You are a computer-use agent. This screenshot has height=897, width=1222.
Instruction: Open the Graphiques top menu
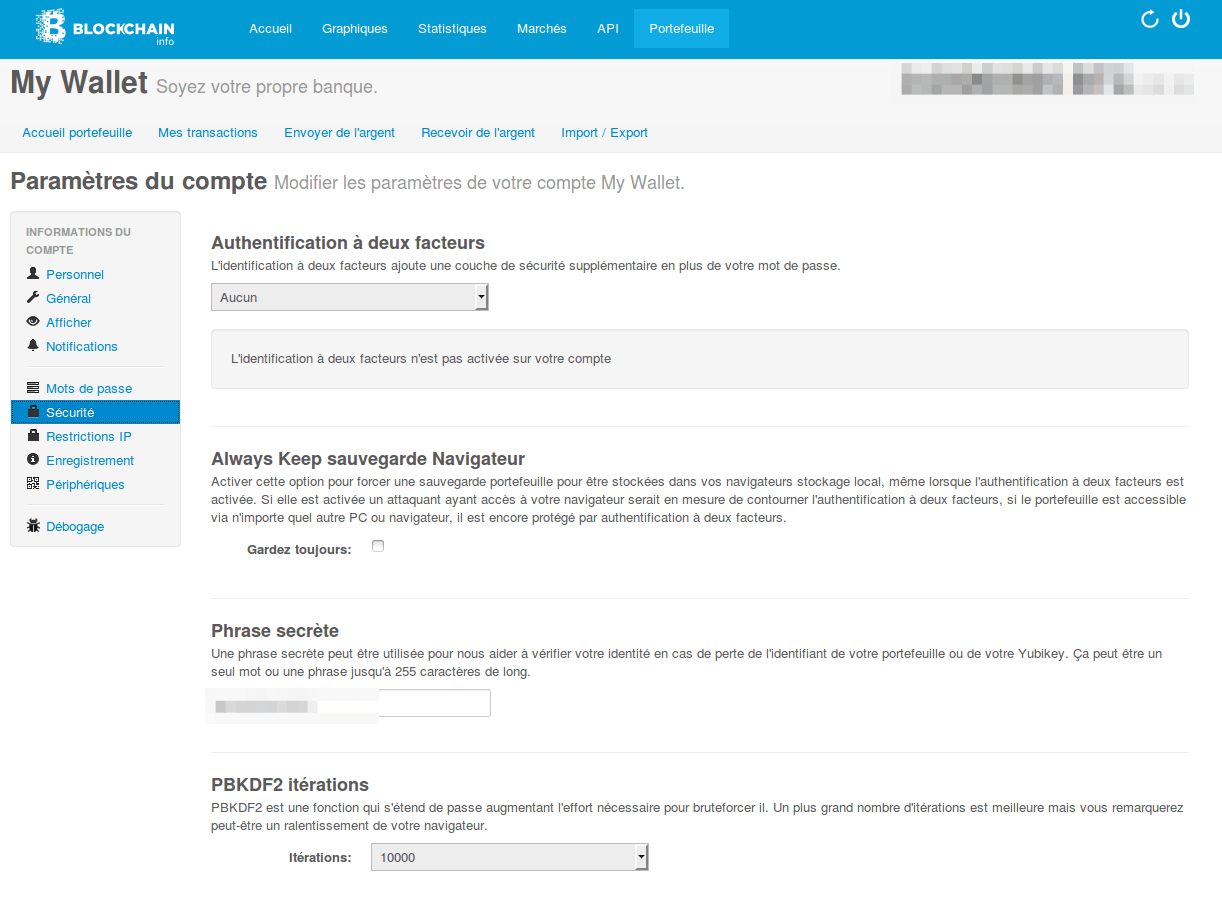(x=355, y=28)
